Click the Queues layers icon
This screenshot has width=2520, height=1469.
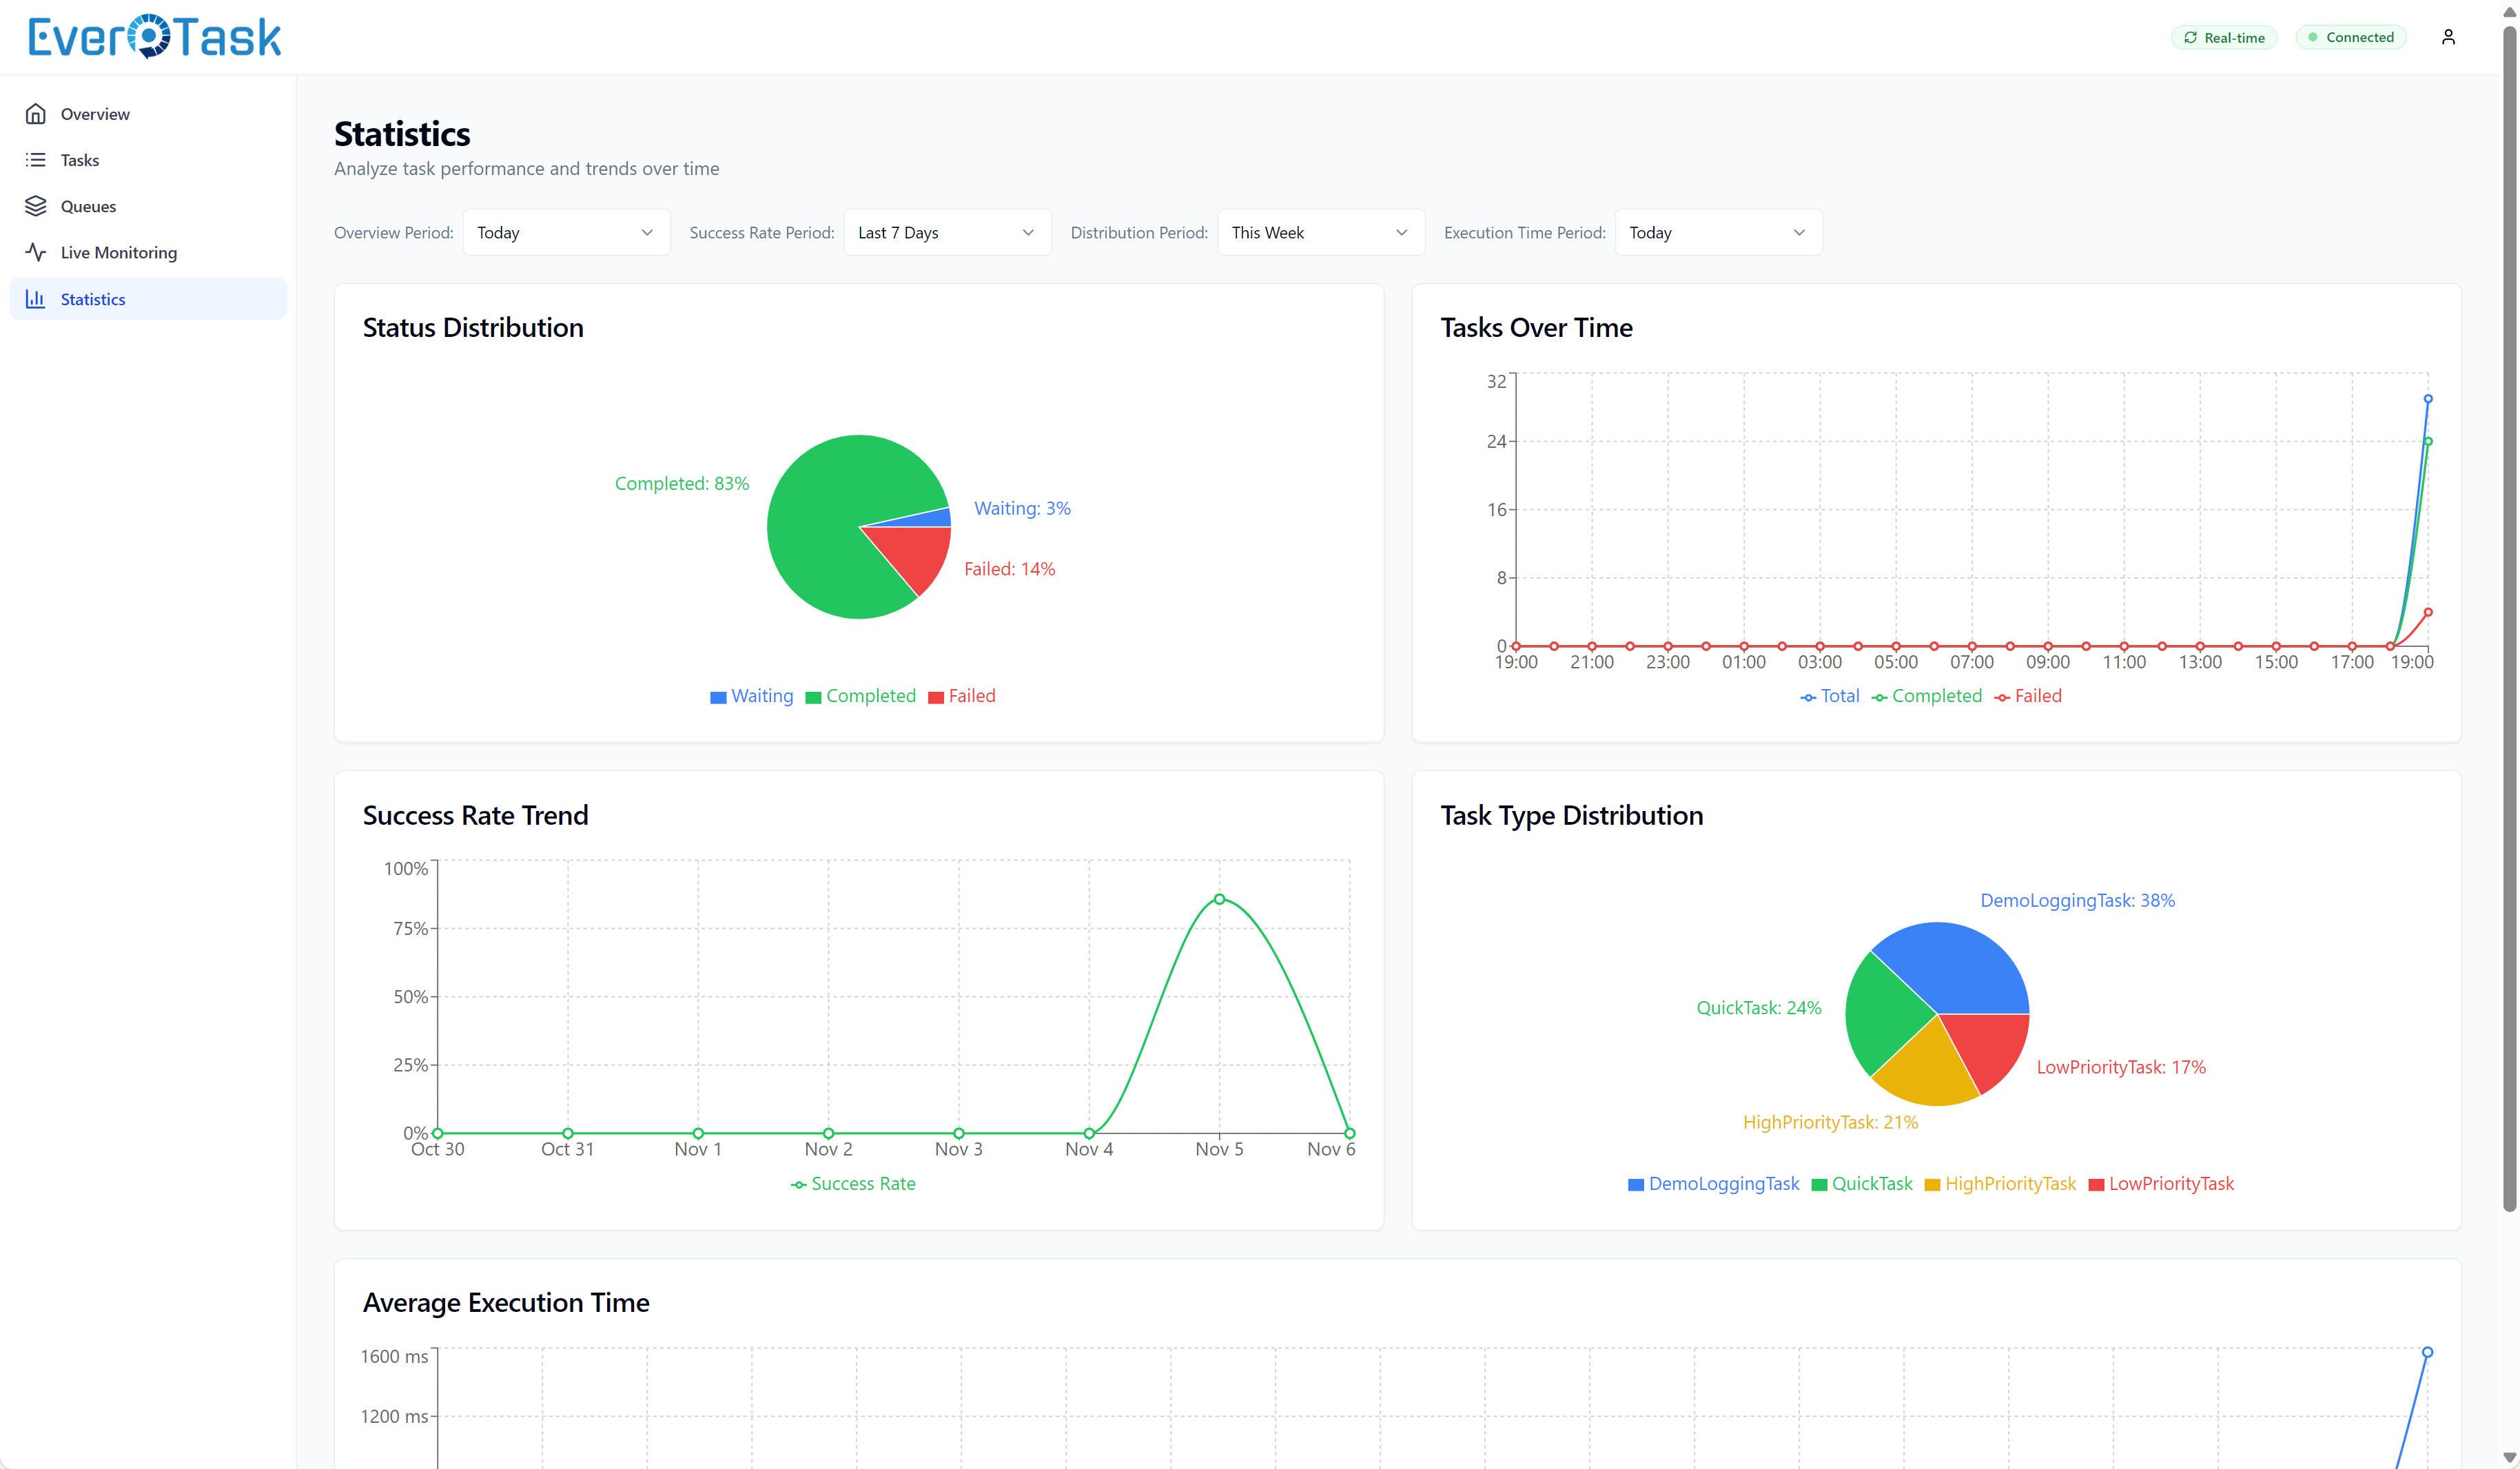coord(36,206)
